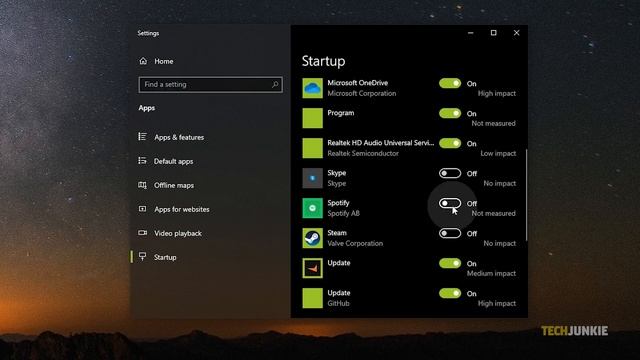Click the Medium impact Update app icon
This screenshot has width=640, height=360.
pyautogui.click(x=313, y=268)
